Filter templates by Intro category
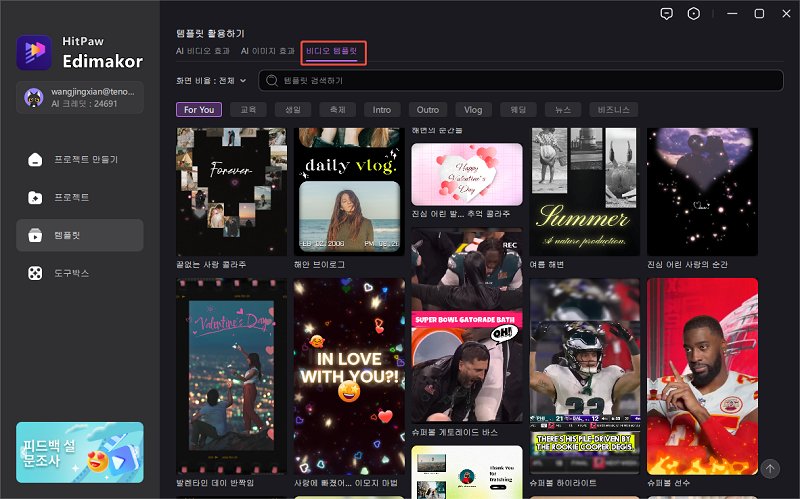This screenshot has height=499, width=800. [382, 110]
